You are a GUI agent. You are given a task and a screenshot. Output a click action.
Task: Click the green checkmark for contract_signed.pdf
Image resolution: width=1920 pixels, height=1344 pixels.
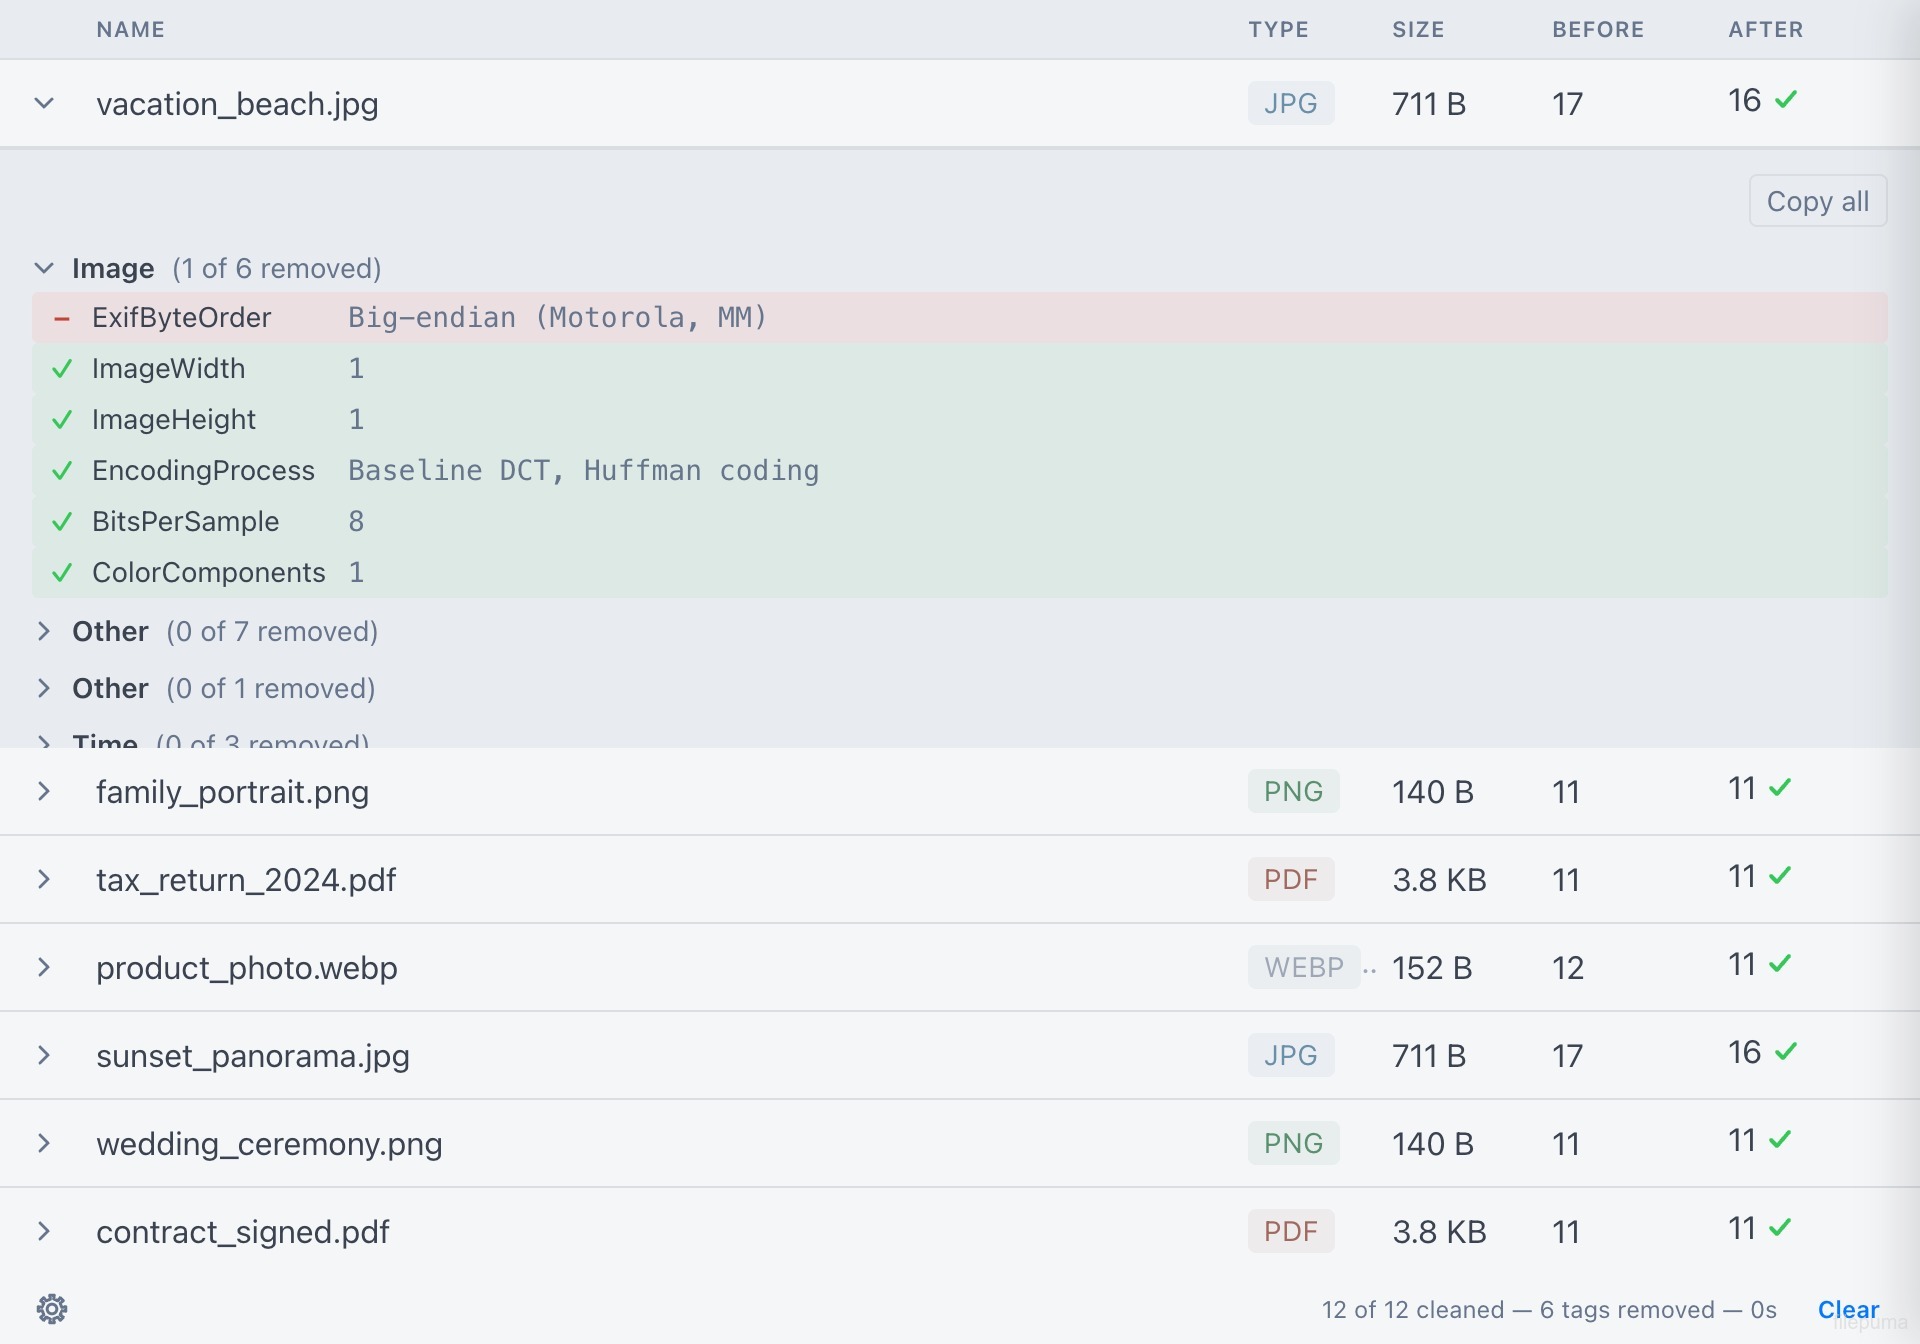point(1780,1227)
